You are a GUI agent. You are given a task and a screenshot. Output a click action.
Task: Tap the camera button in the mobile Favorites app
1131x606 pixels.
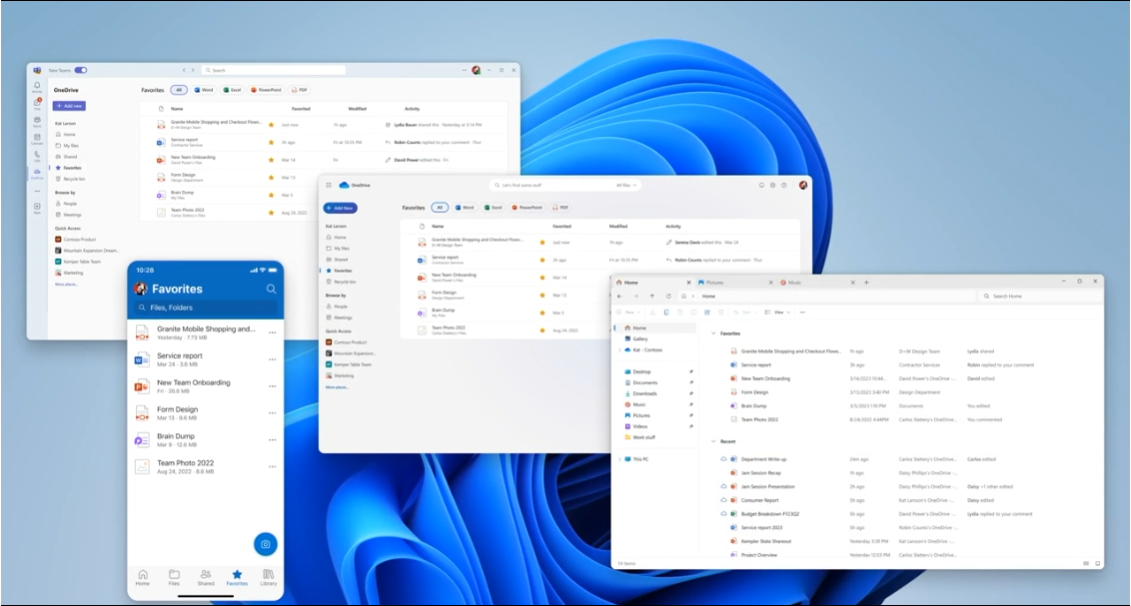(265, 544)
